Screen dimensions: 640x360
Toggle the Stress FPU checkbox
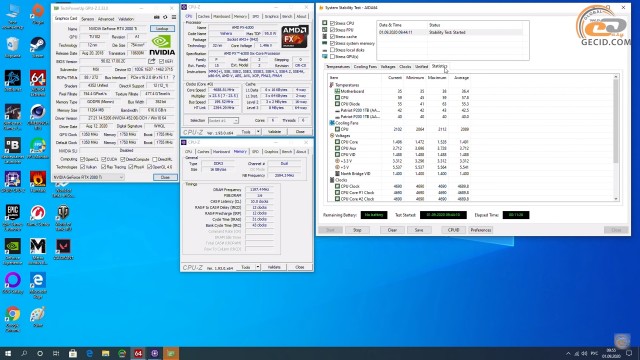pos(332,30)
